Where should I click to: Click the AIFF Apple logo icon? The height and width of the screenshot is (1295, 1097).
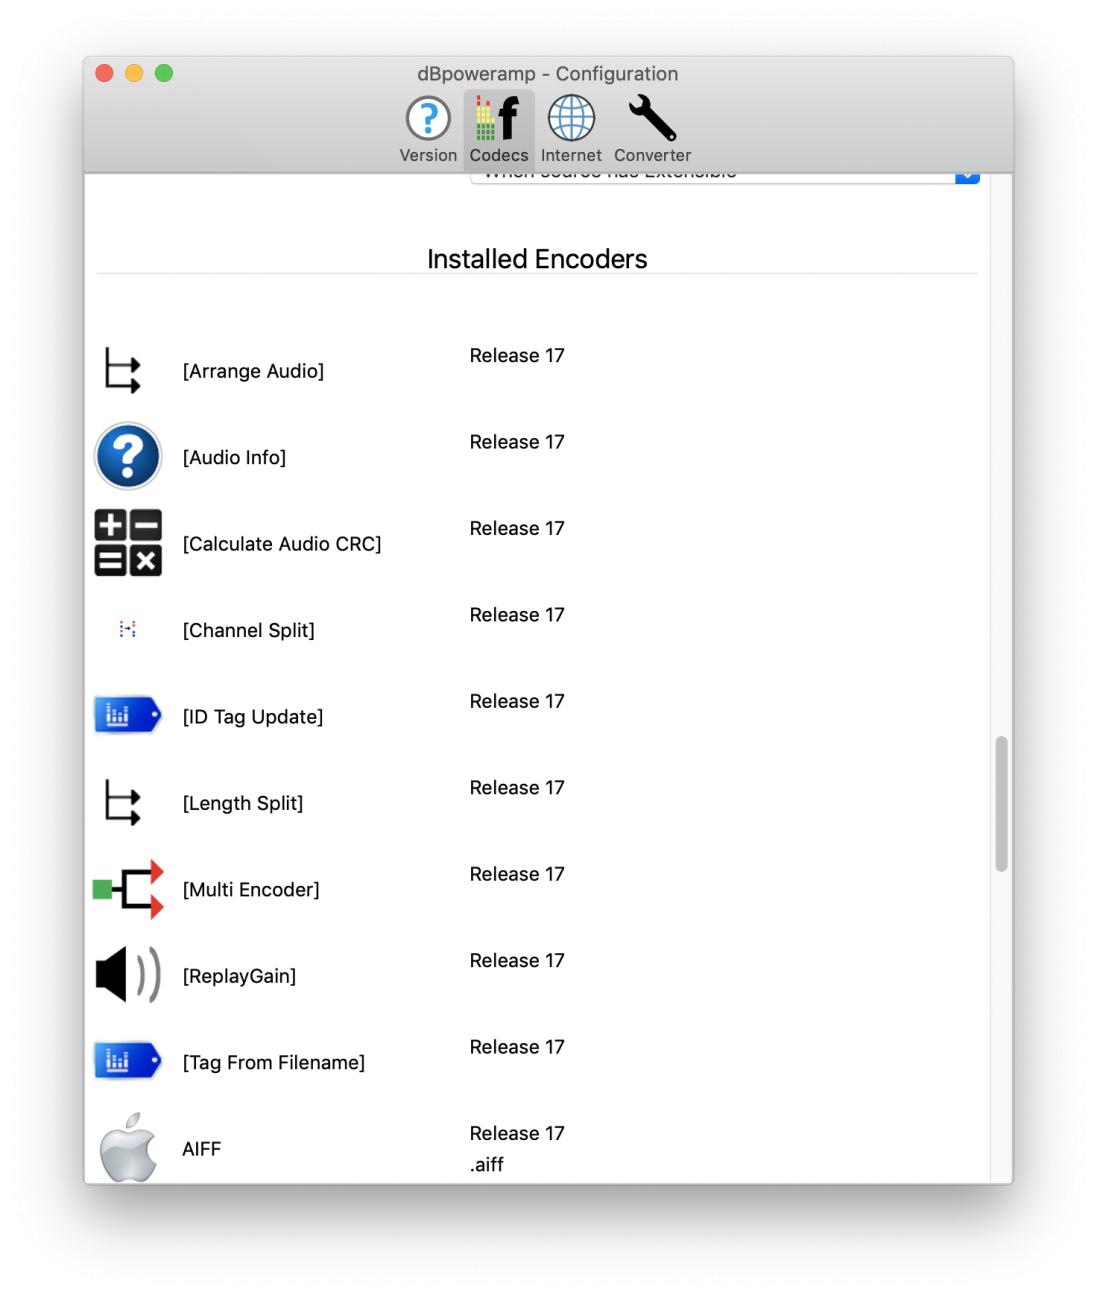[128, 1148]
